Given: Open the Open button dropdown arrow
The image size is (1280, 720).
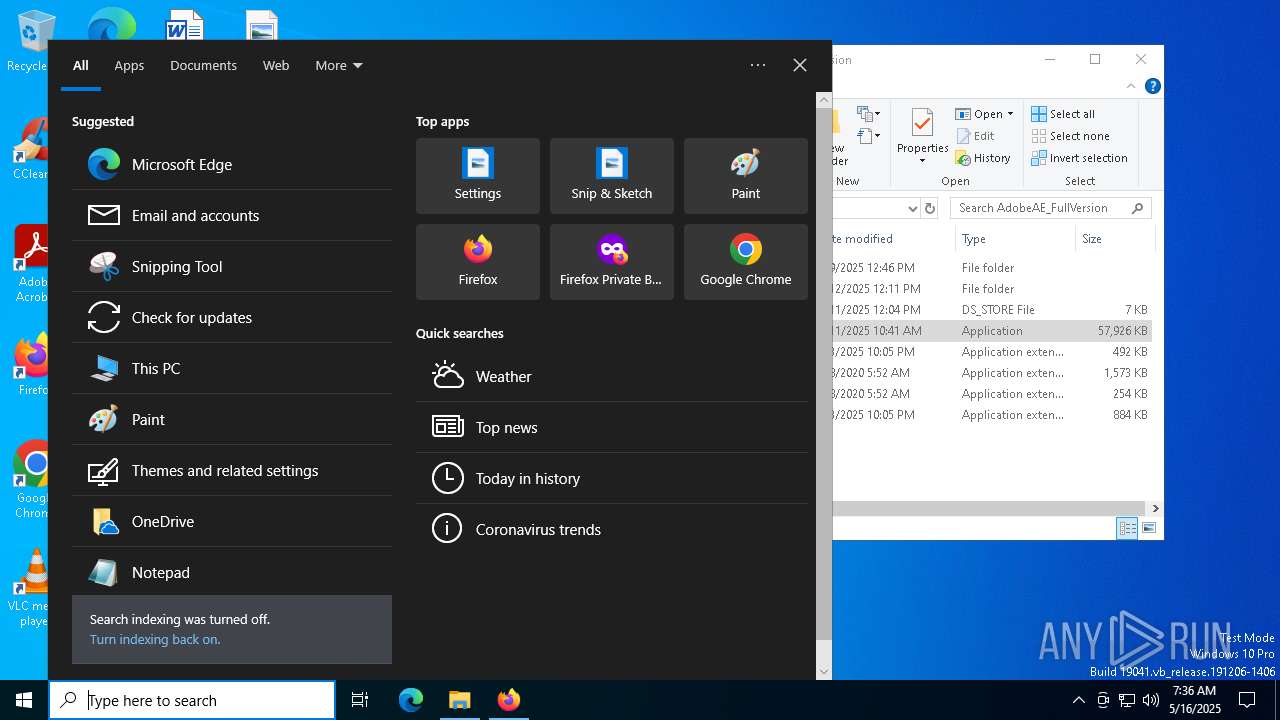Looking at the screenshot, I should tap(1010, 114).
